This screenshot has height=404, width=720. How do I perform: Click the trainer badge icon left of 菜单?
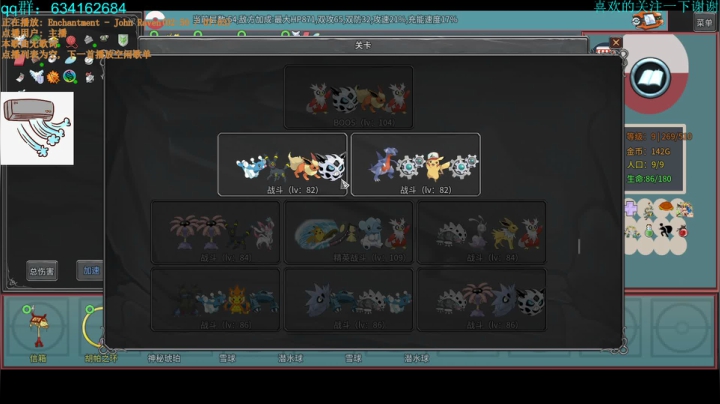(648, 21)
